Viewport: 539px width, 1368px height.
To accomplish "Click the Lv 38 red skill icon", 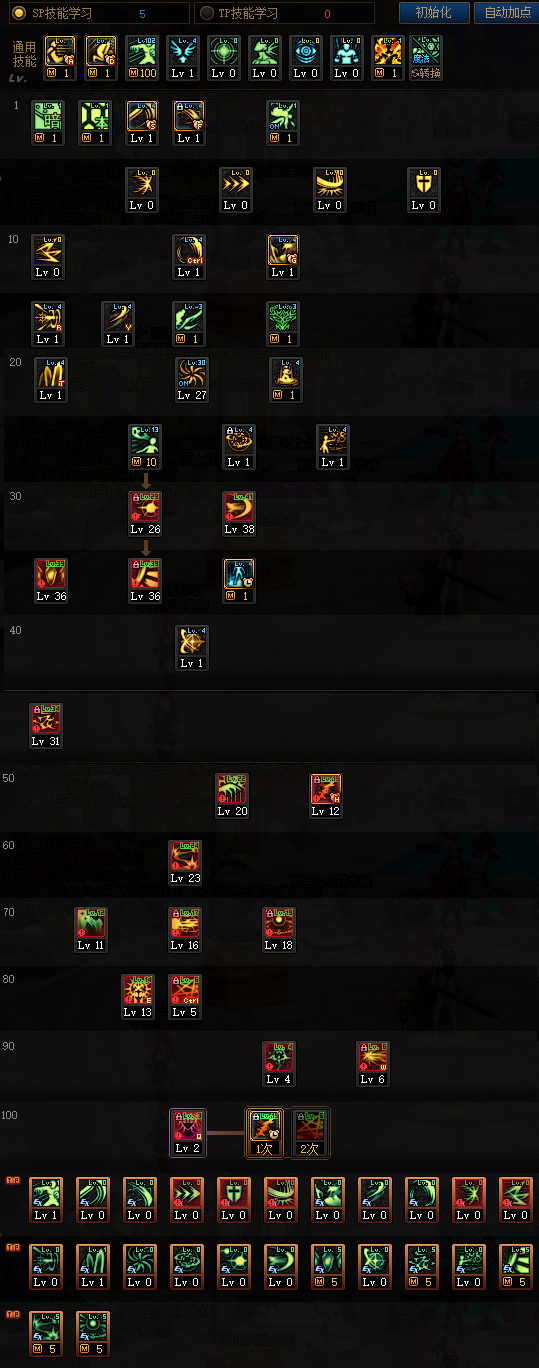I will tap(238, 514).
